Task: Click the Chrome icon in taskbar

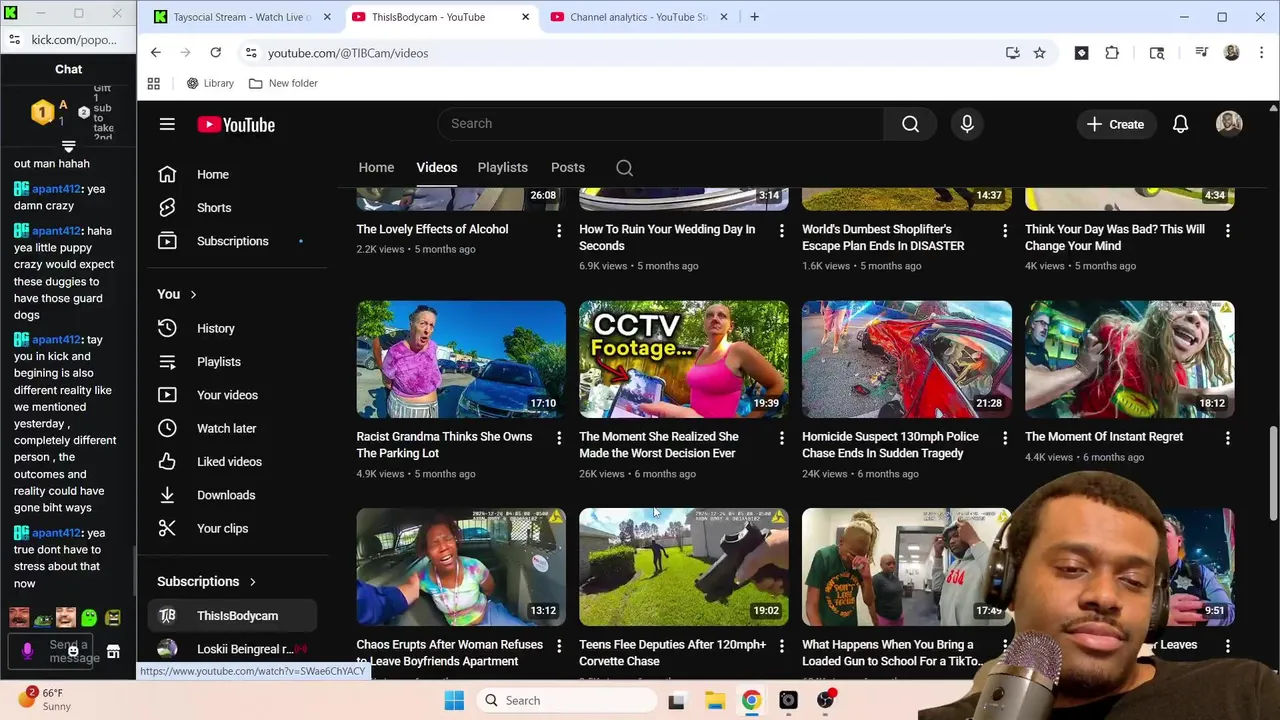Action: [751, 700]
